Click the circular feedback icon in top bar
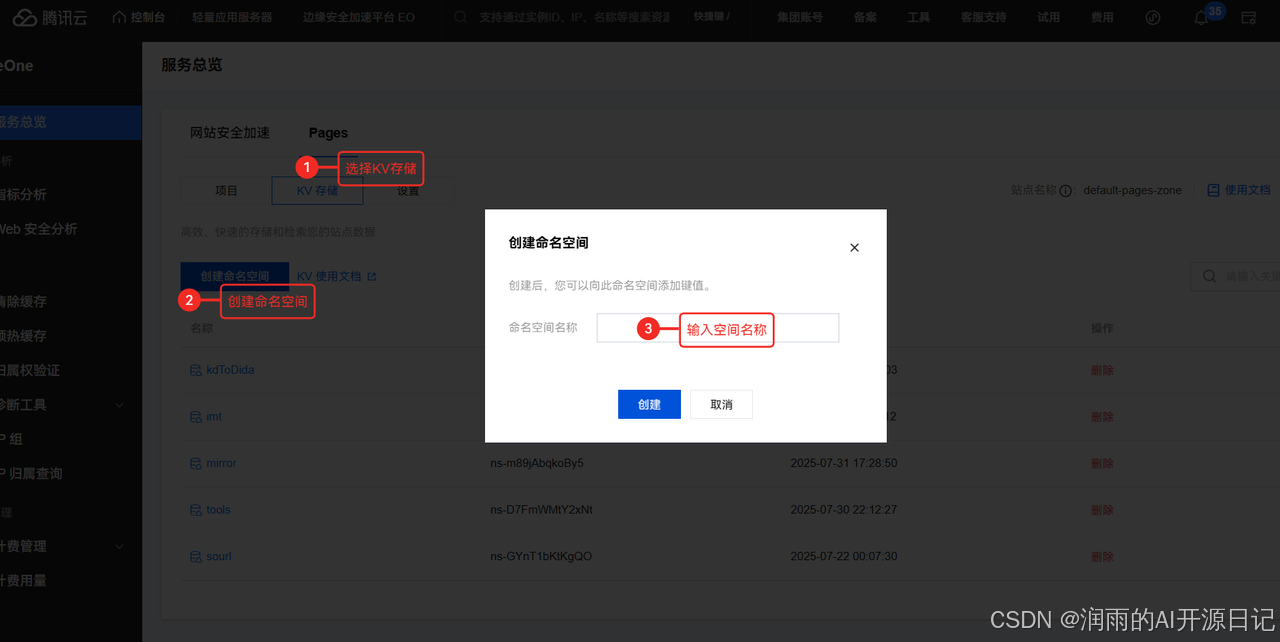The width and height of the screenshot is (1280, 642). coord(1153,17)
